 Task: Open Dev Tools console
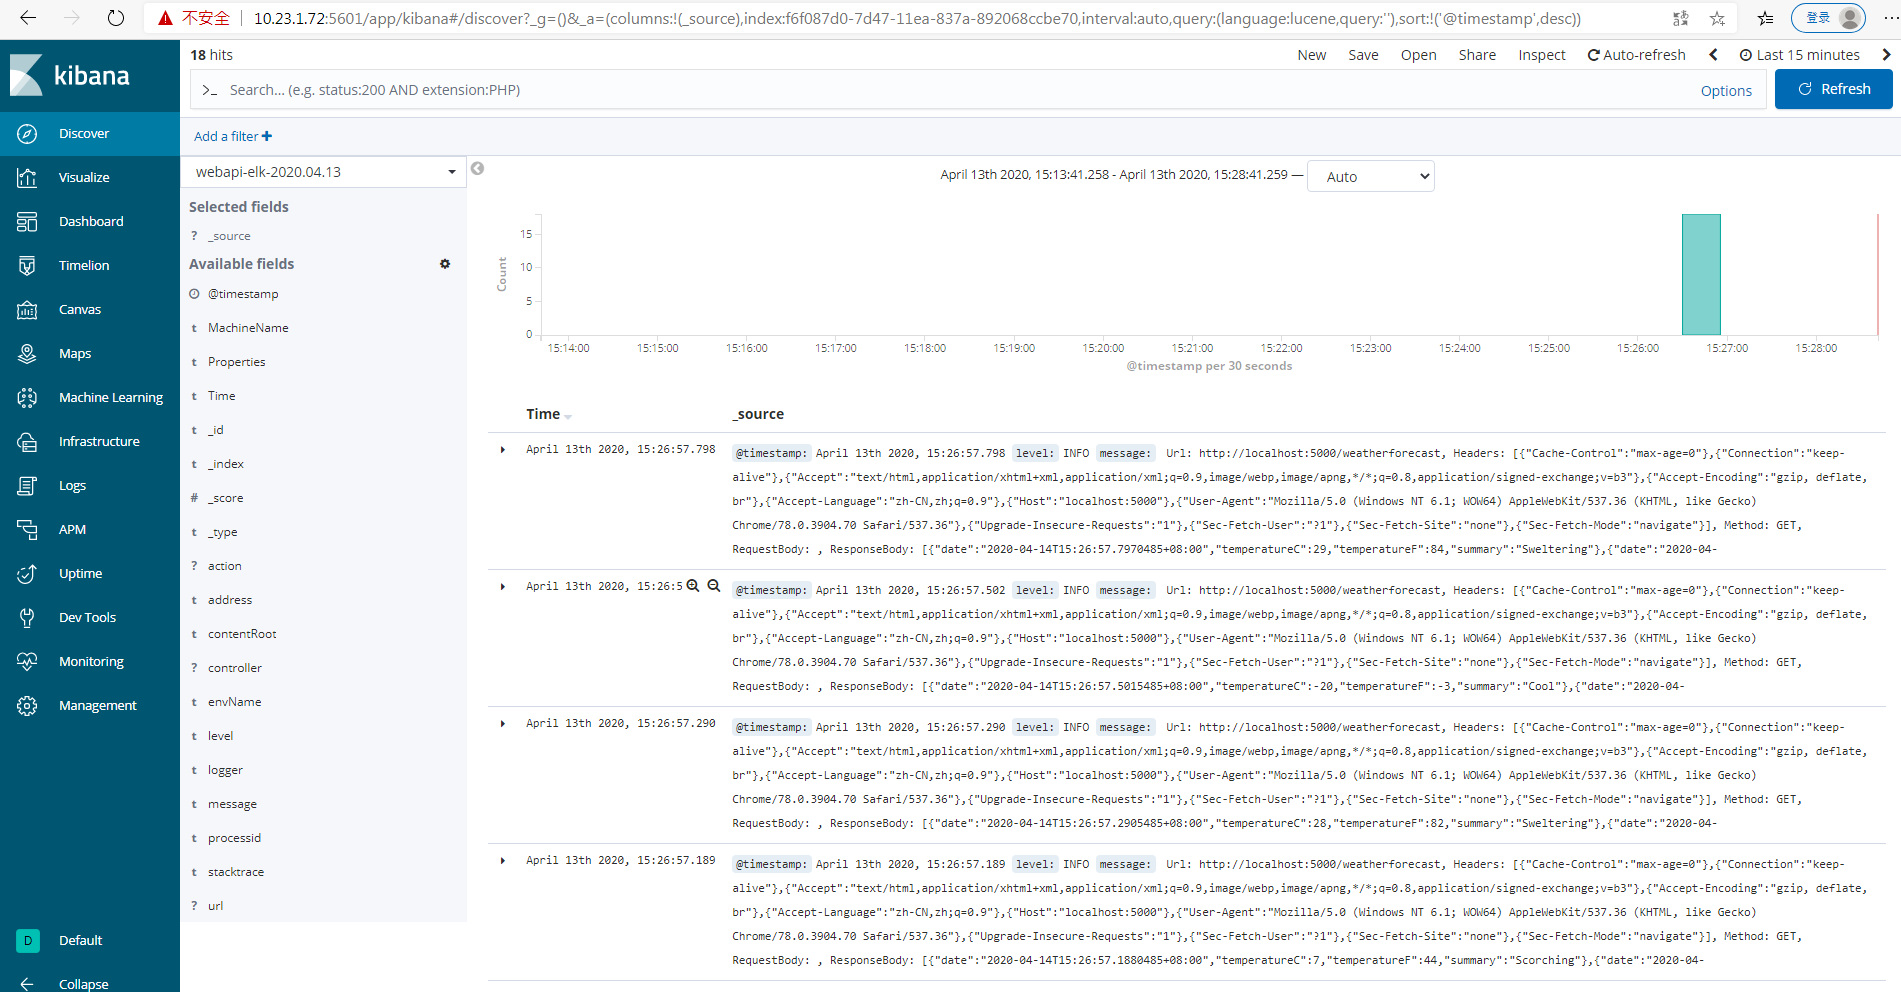click(87, 617)
